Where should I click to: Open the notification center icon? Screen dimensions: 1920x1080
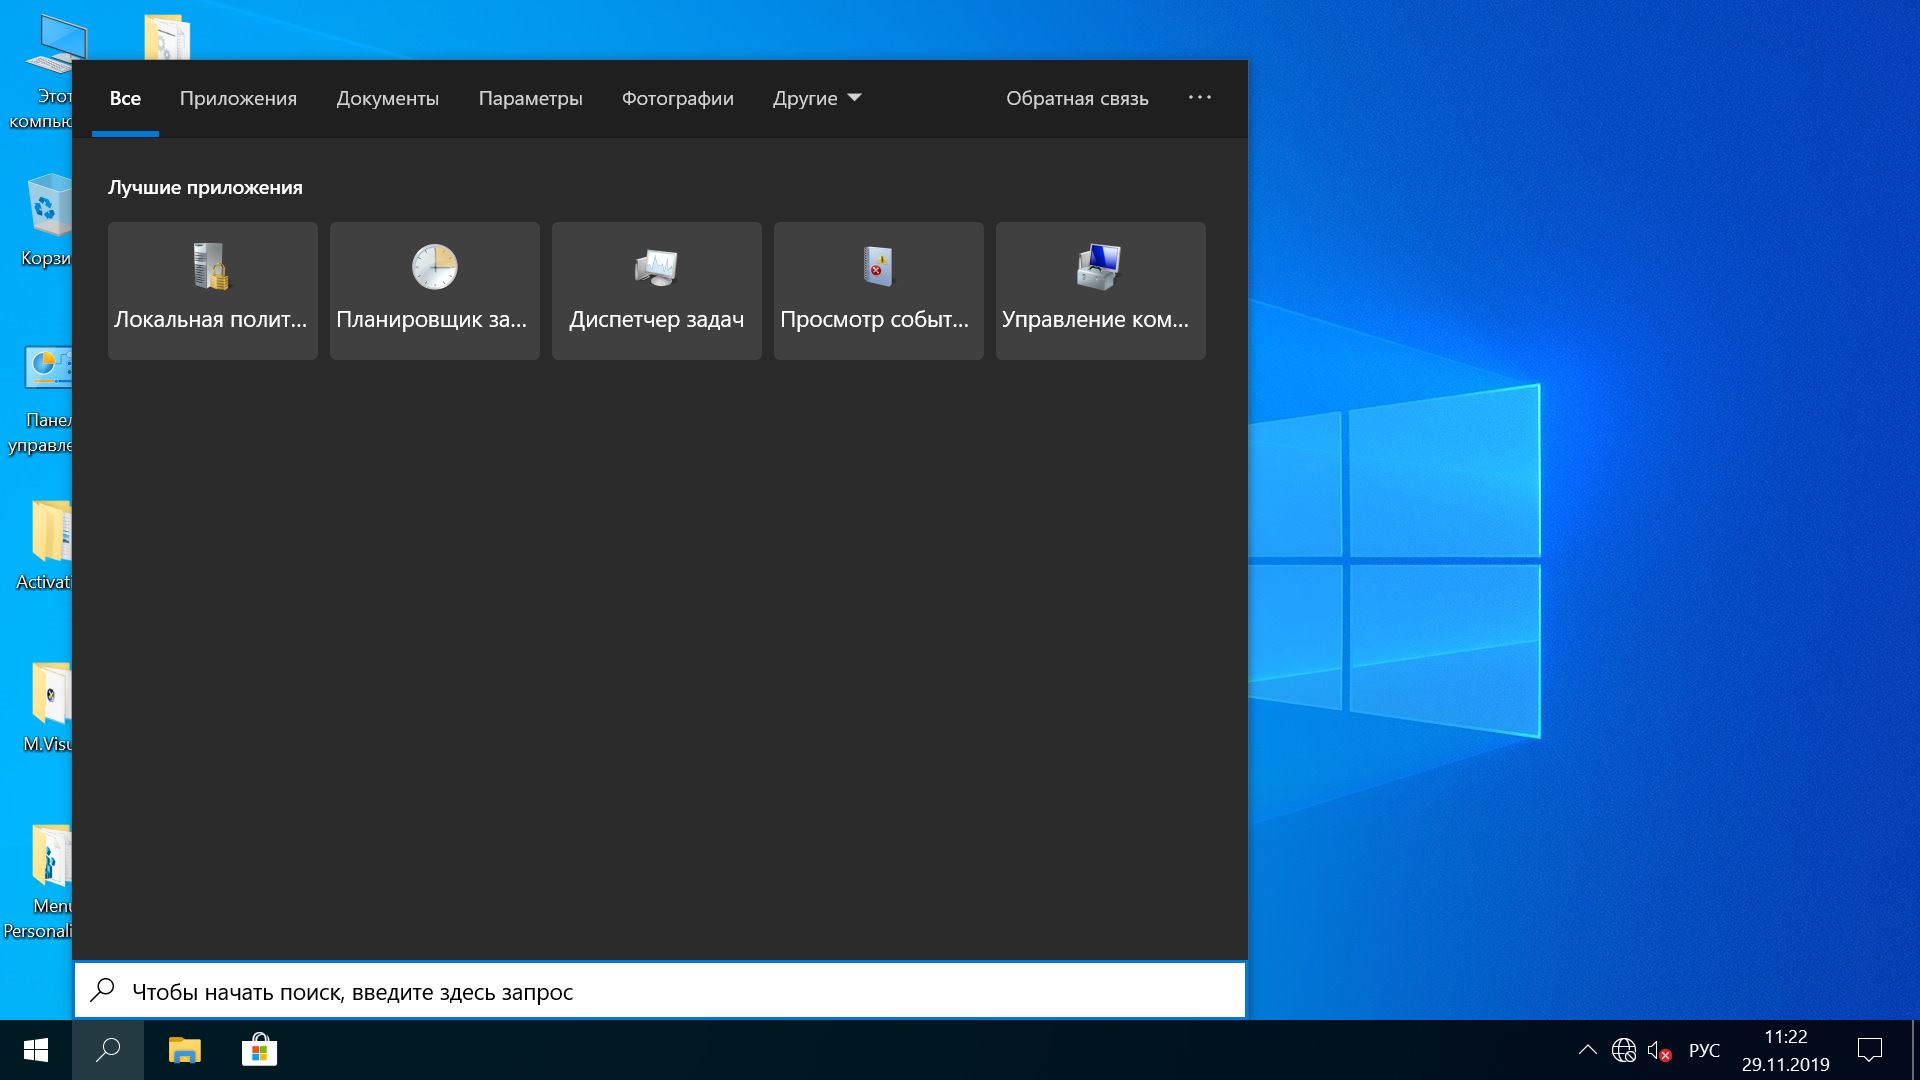(x=1869, y=1050)
